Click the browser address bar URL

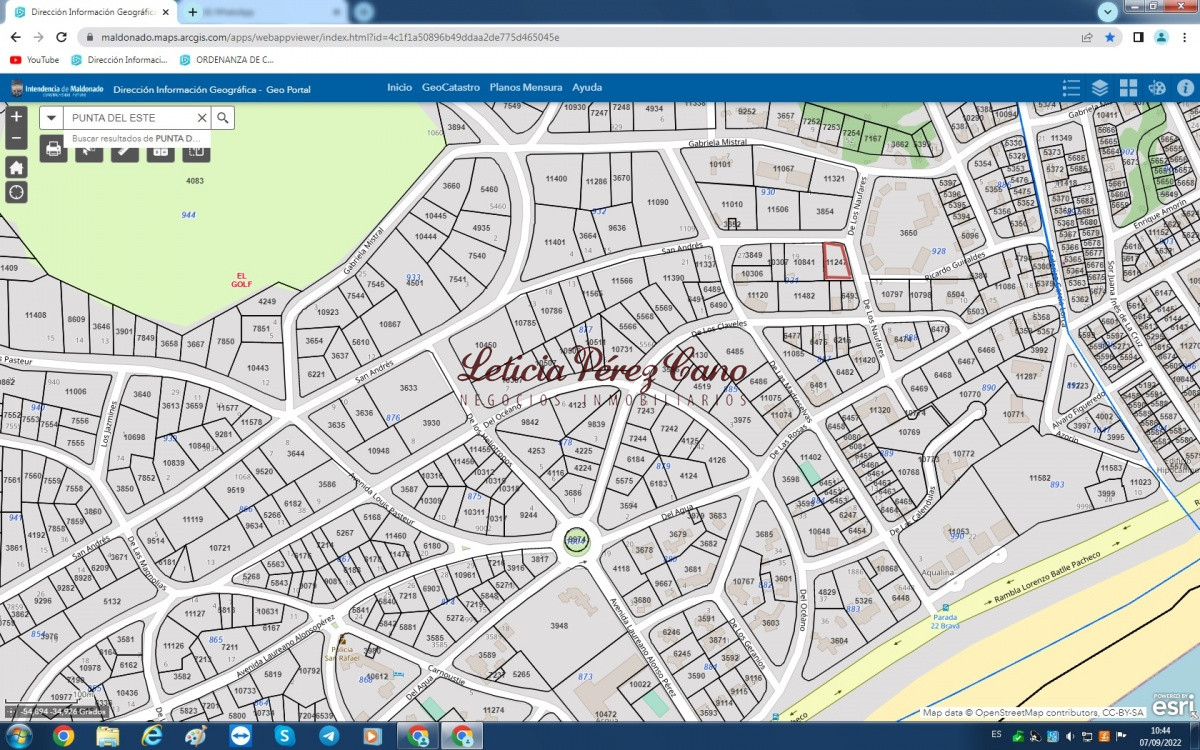pyautogui.click(x=330, y=37)
